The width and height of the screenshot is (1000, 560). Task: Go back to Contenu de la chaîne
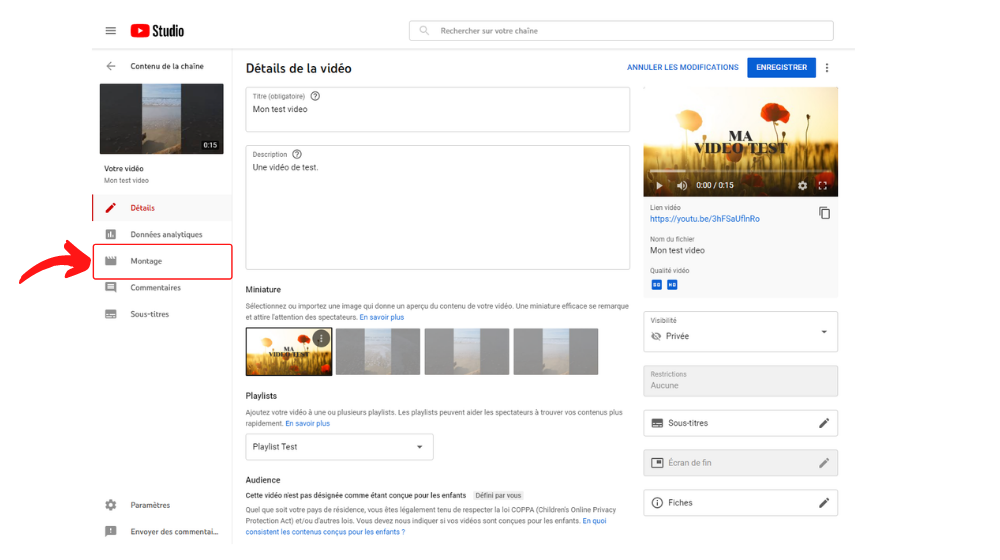coord(111,66)
